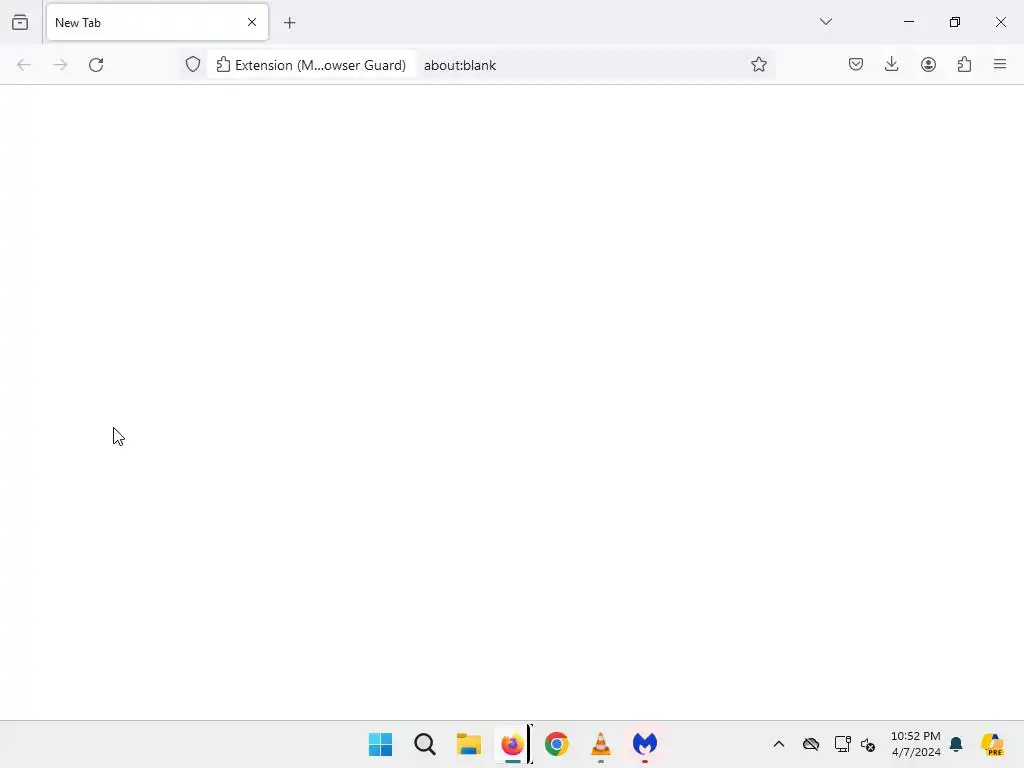Bookmark this page with star icon
The width and height of the screenshot is (1024, 768).
pyautogui.click(x=759, y=65)
